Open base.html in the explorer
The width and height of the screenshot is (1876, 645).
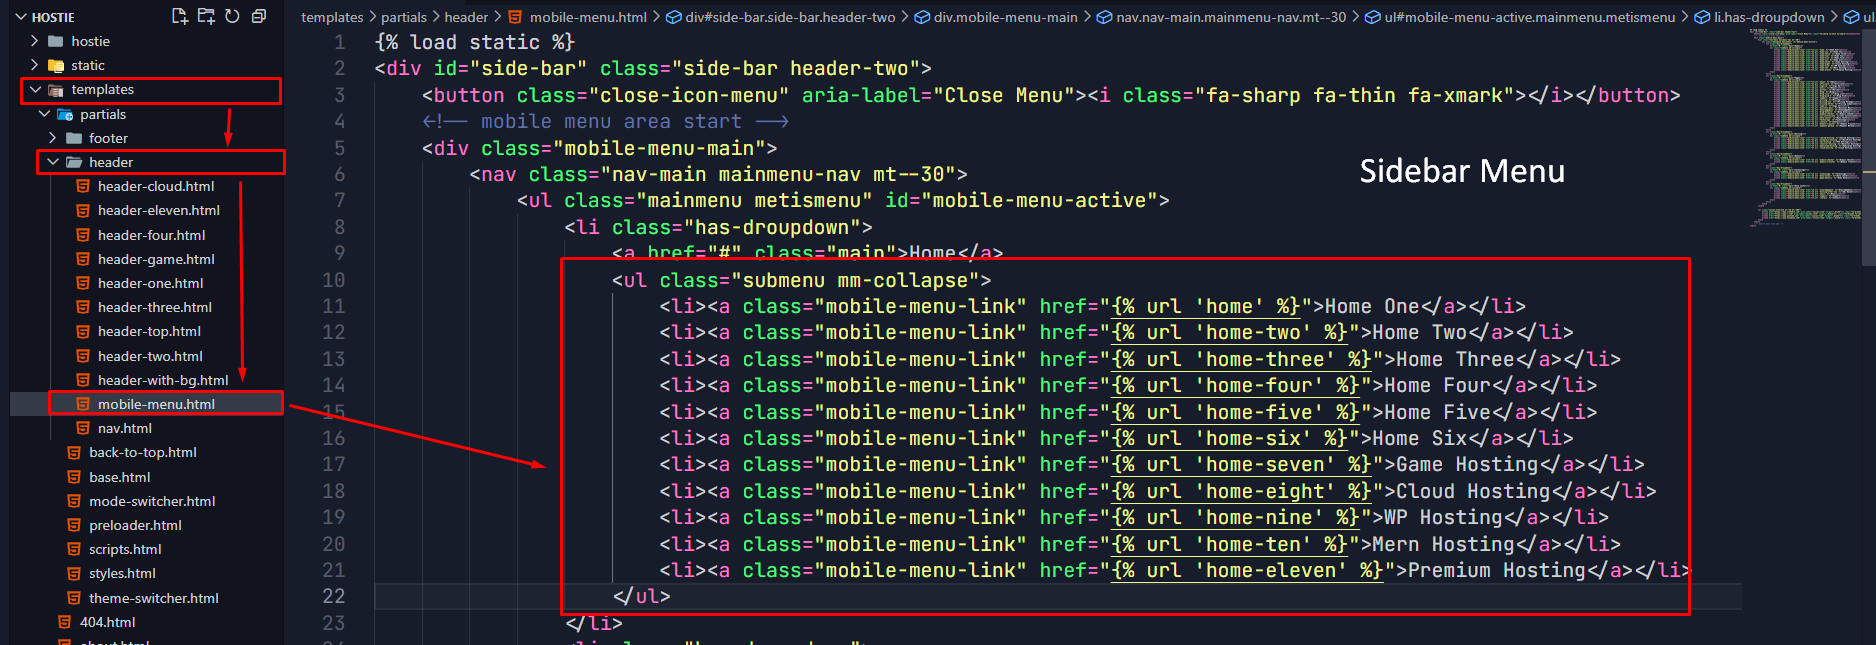pos(119,477)
